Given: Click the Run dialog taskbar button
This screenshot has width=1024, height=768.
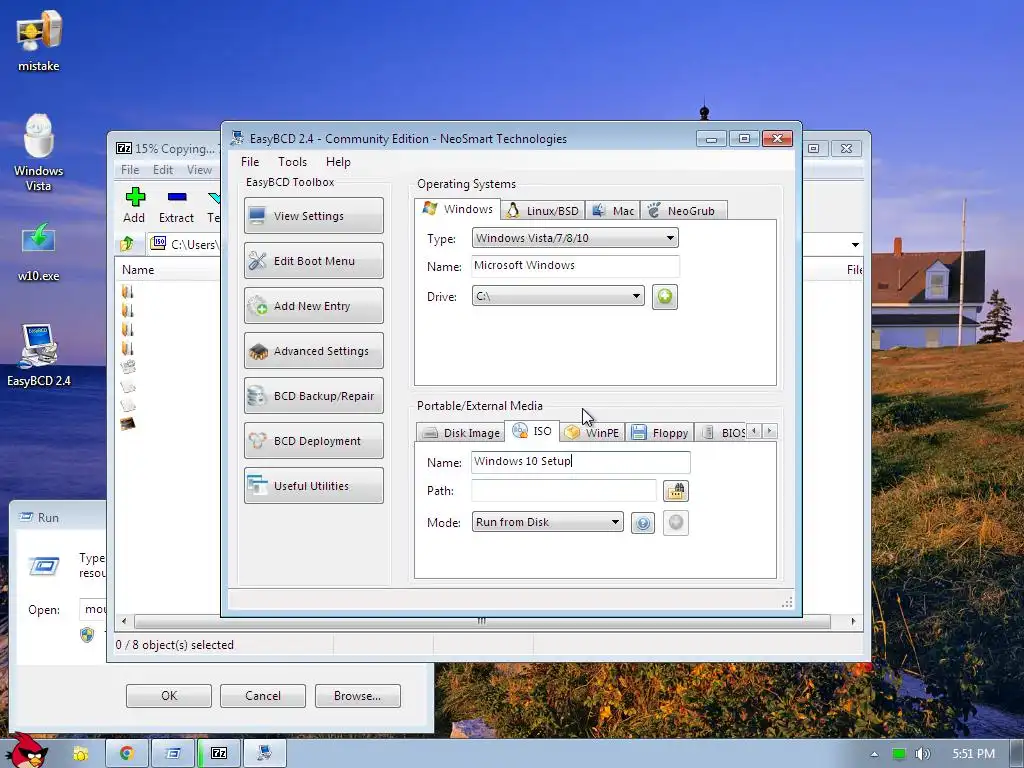Looking at the screenshot, I should point(173,754).
